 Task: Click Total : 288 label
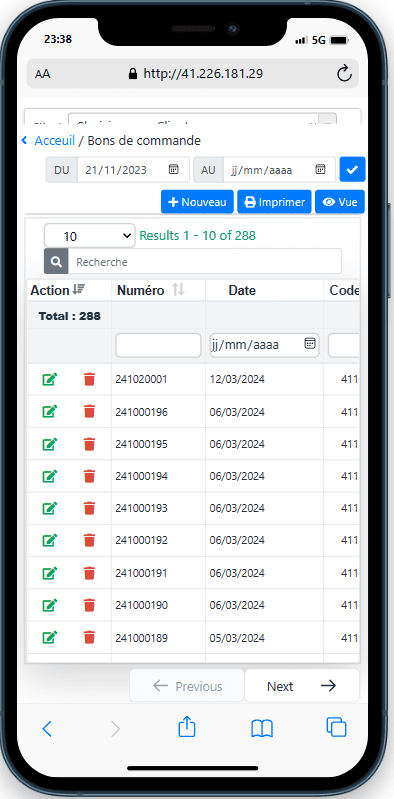[69, 316]
